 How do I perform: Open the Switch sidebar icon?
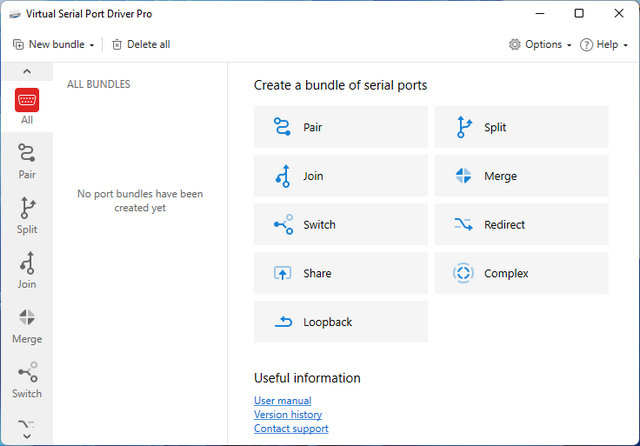point(27,374)
